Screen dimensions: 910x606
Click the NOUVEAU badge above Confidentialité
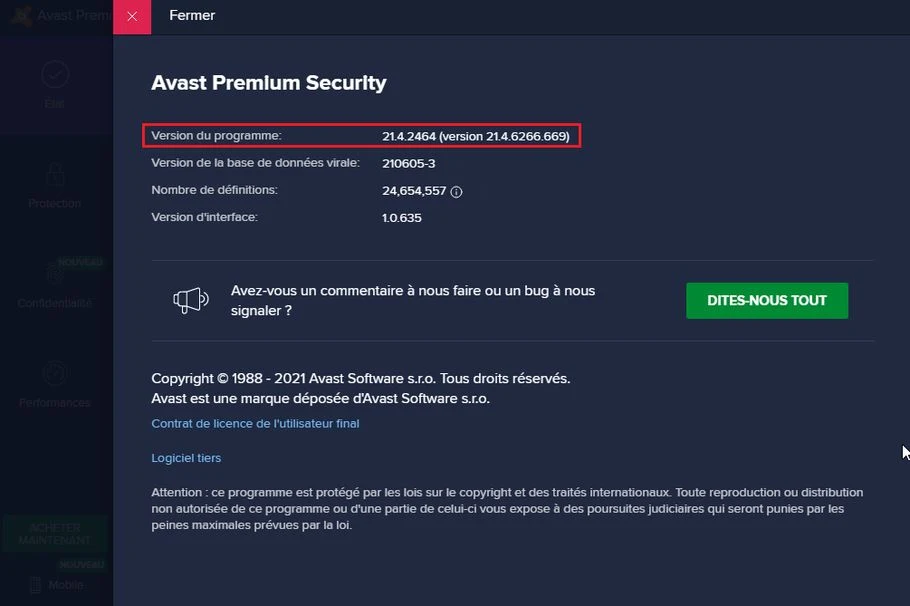(x=80, y=262)
